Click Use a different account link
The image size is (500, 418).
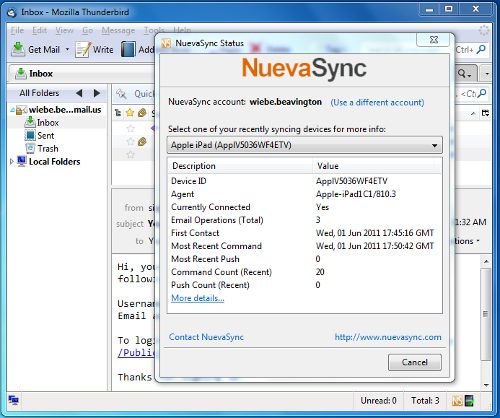coord(377,102)
